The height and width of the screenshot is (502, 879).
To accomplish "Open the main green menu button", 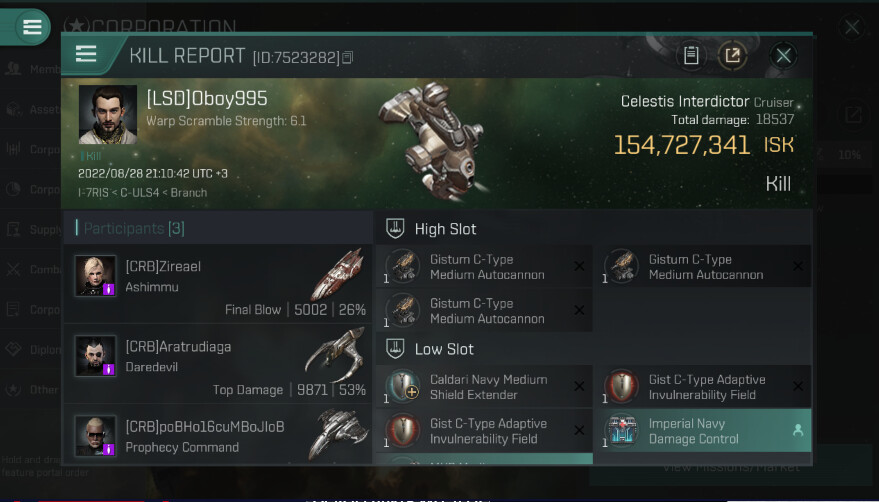I will pos(32,26).
